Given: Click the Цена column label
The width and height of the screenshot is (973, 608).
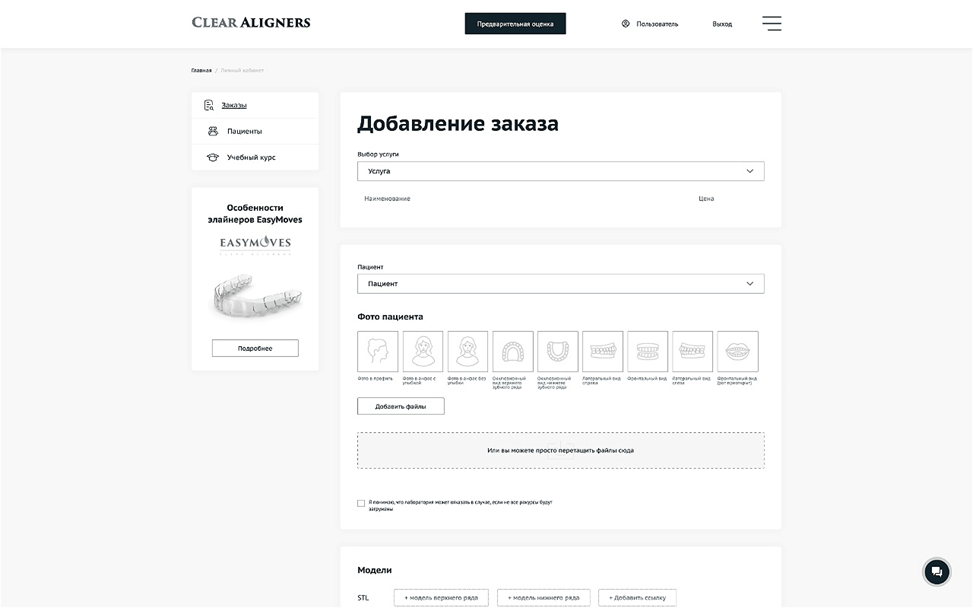Looking at the screenshot, I should [x=706, y=199].
